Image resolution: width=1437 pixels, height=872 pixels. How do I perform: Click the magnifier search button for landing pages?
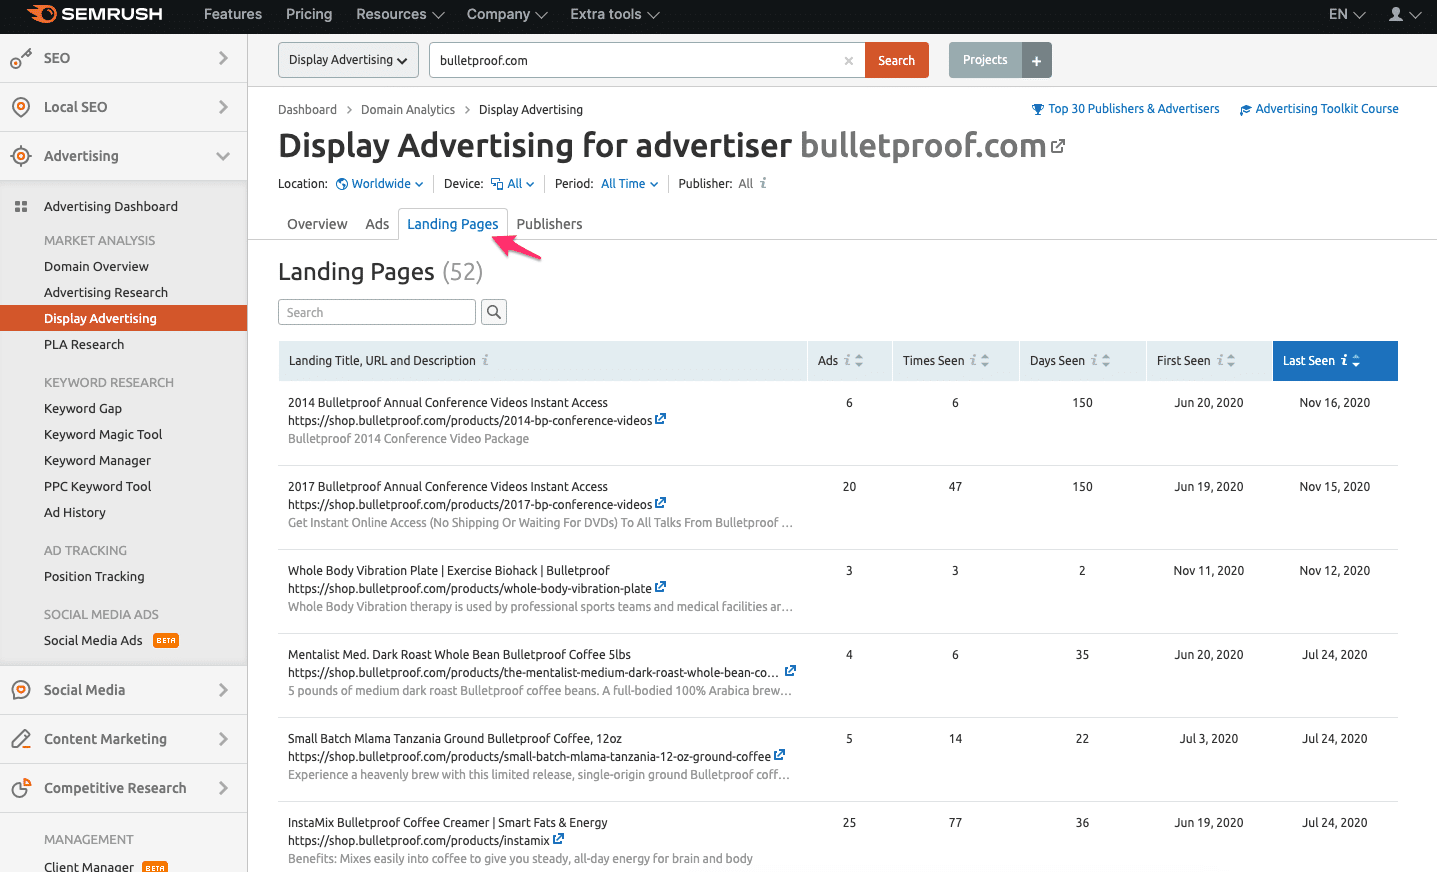pos(494,312)
